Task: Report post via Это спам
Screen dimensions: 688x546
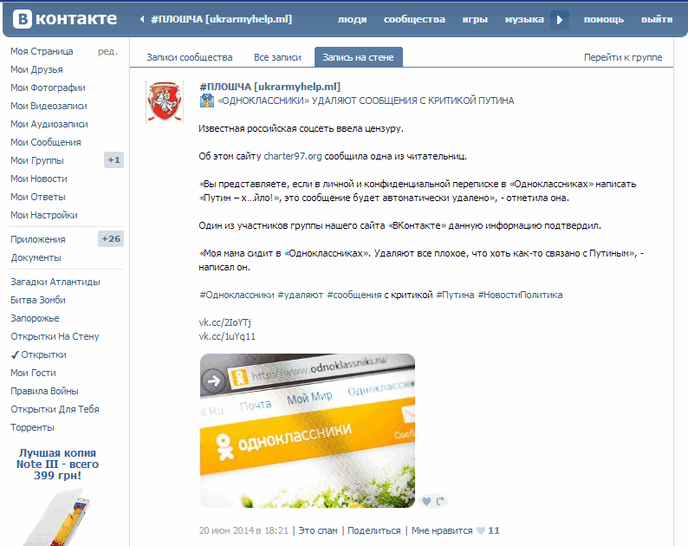Action: point(318,531)
